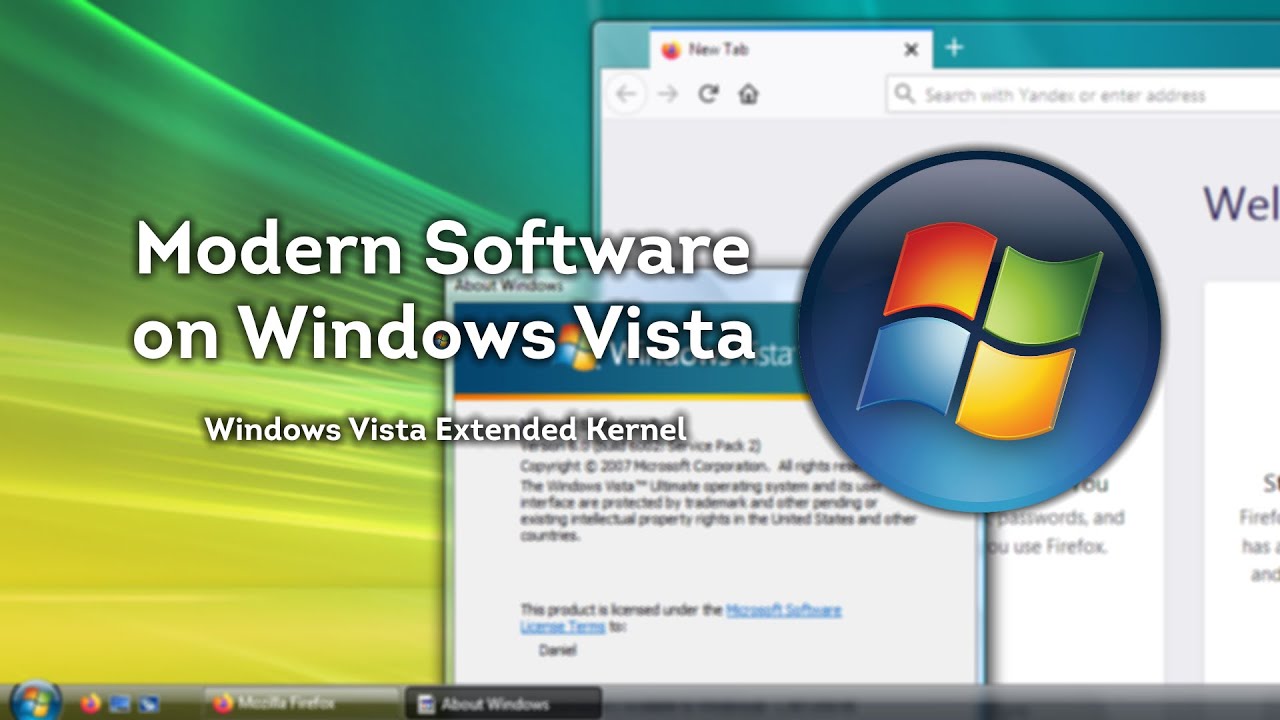Select the New Tab tab in Firefox
Viewport: 1280px width, 720px height.
click(790, 49)
